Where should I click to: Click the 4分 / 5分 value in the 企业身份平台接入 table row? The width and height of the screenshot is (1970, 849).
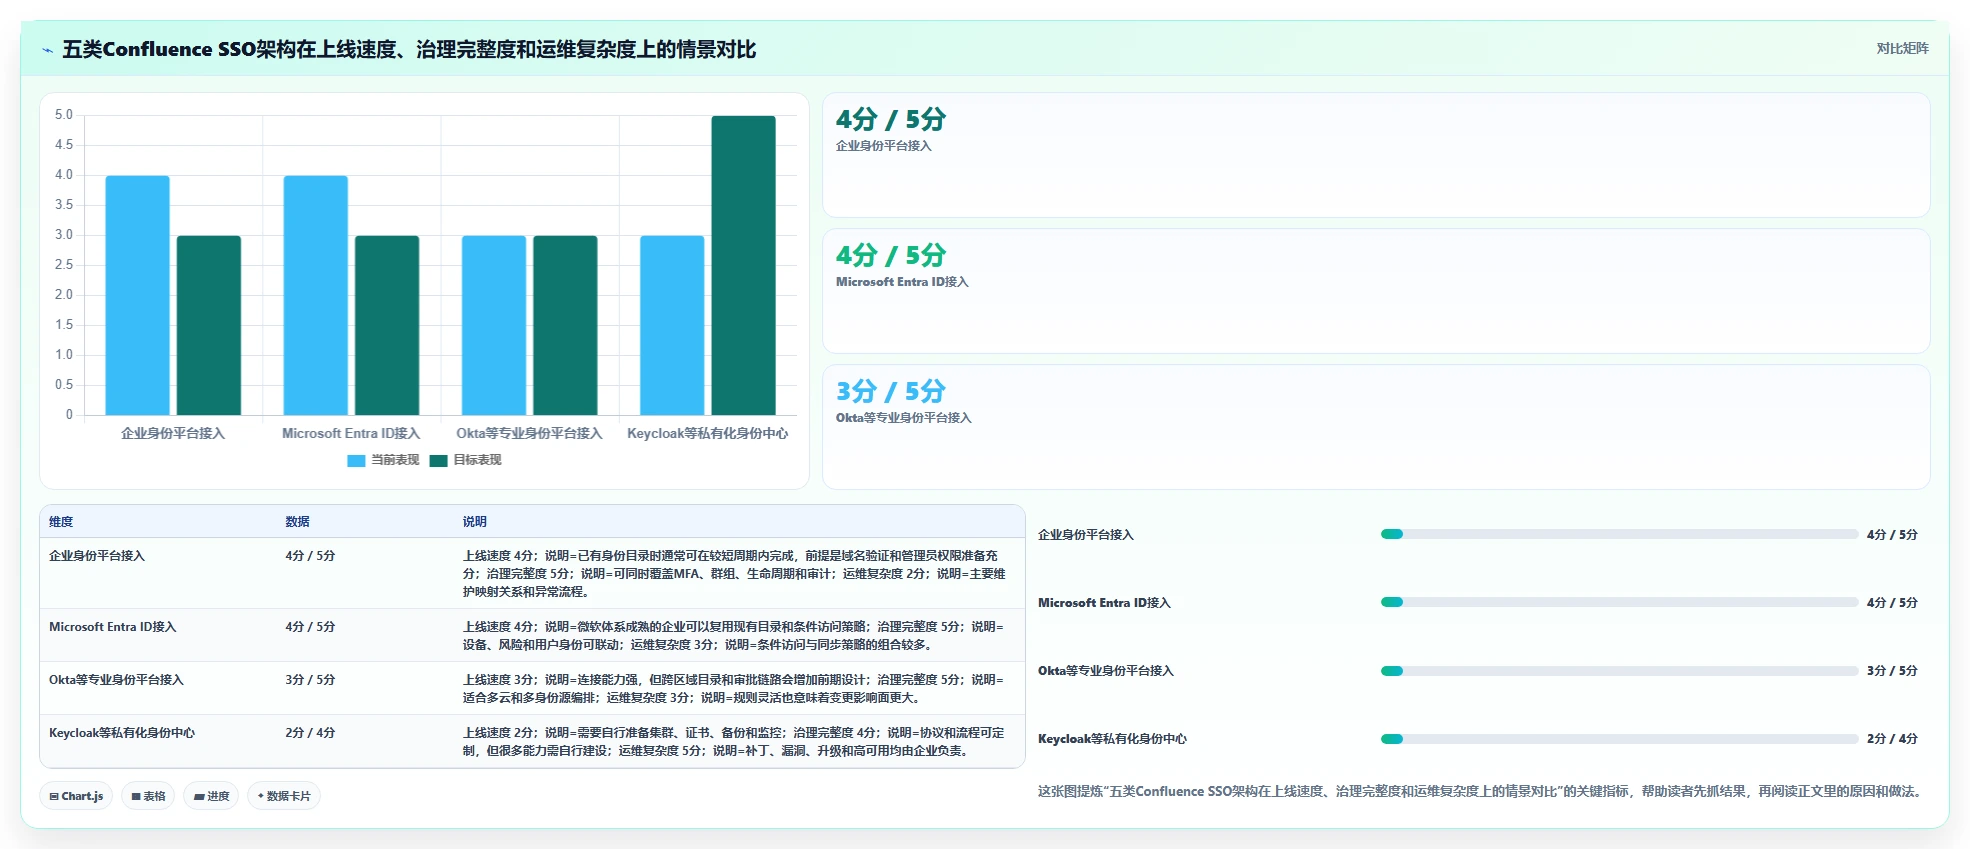310,556
